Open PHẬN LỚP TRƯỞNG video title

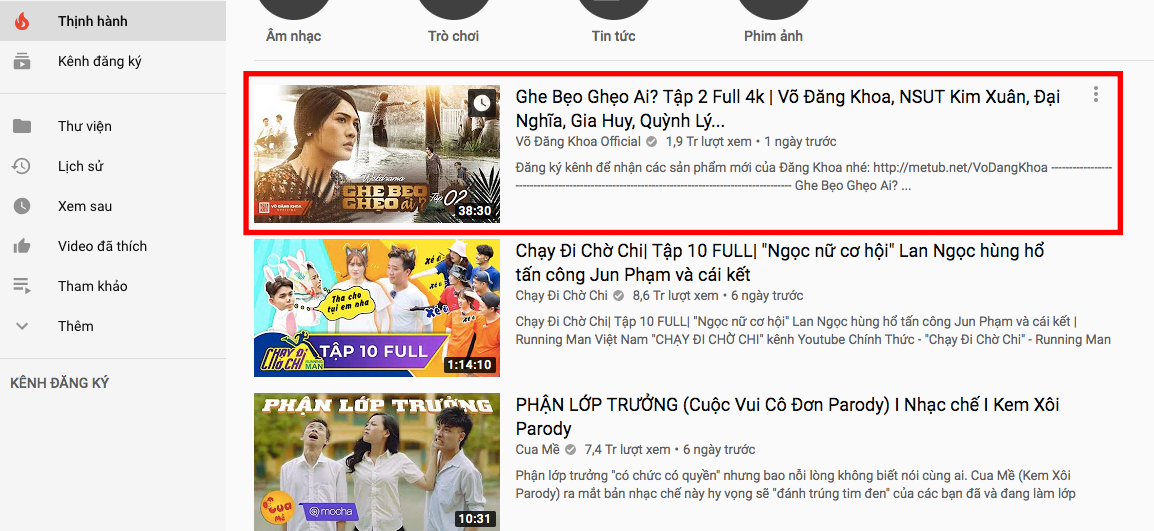pyautogui.click(x=787, y=416)
